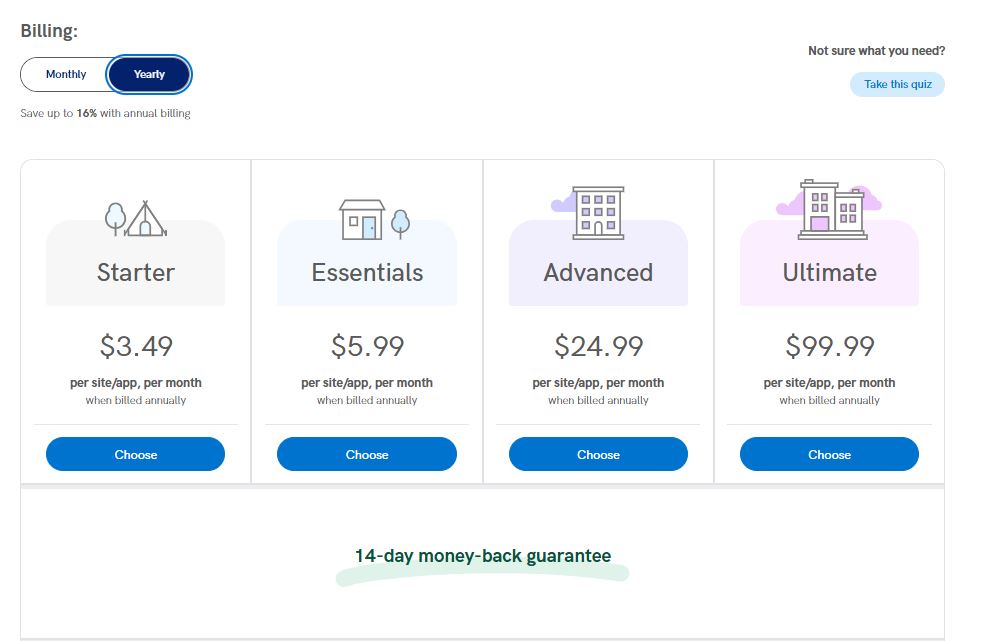This screenshot has width=1001, height=641.
Task: Choose the Starter plan
Action: [135, 454]
